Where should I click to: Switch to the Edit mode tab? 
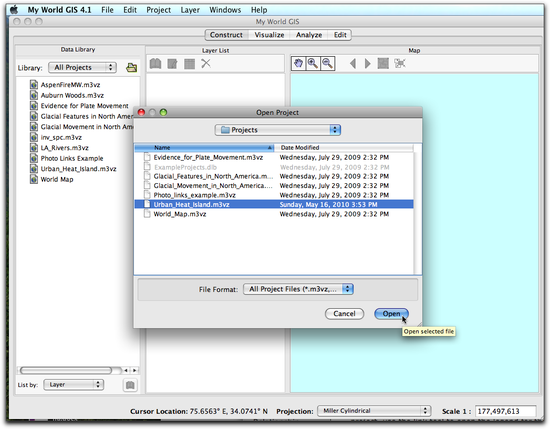[340, 35]
